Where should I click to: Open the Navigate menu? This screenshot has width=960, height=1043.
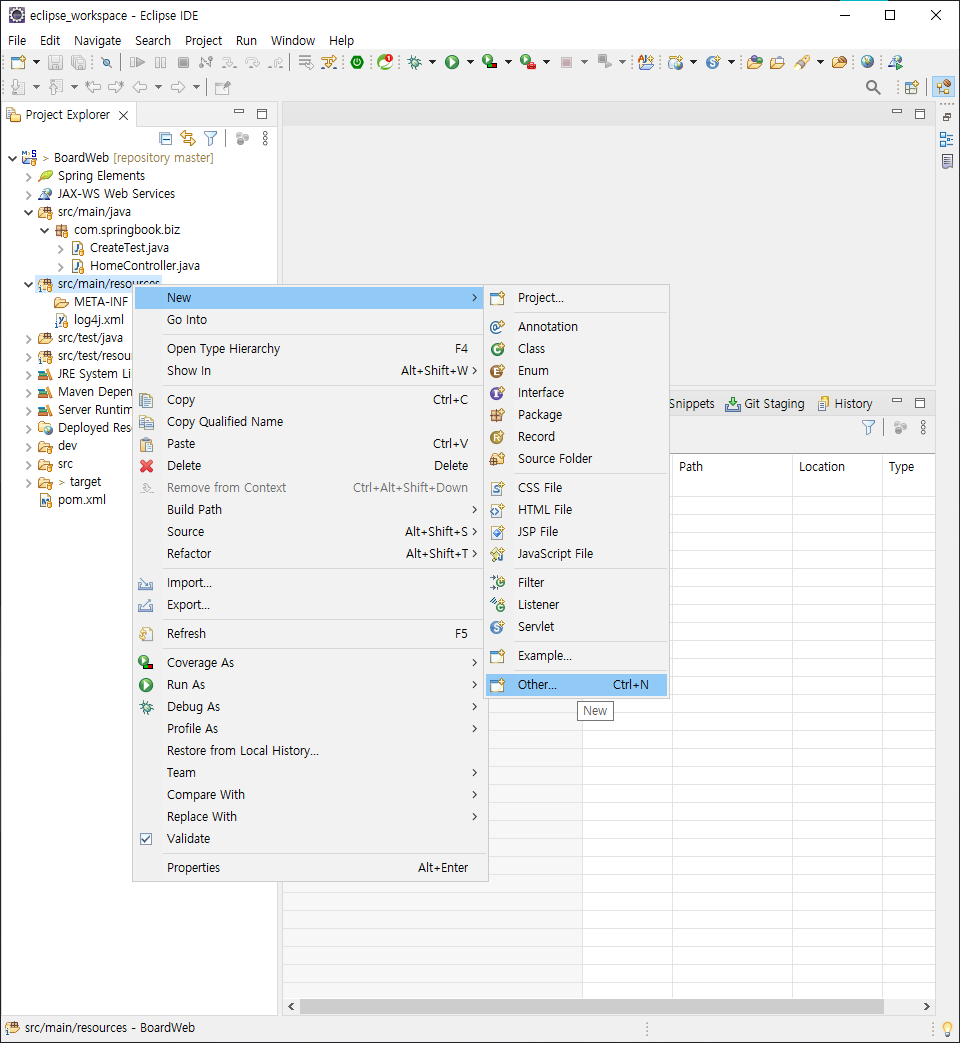click(x=97, y=41)
